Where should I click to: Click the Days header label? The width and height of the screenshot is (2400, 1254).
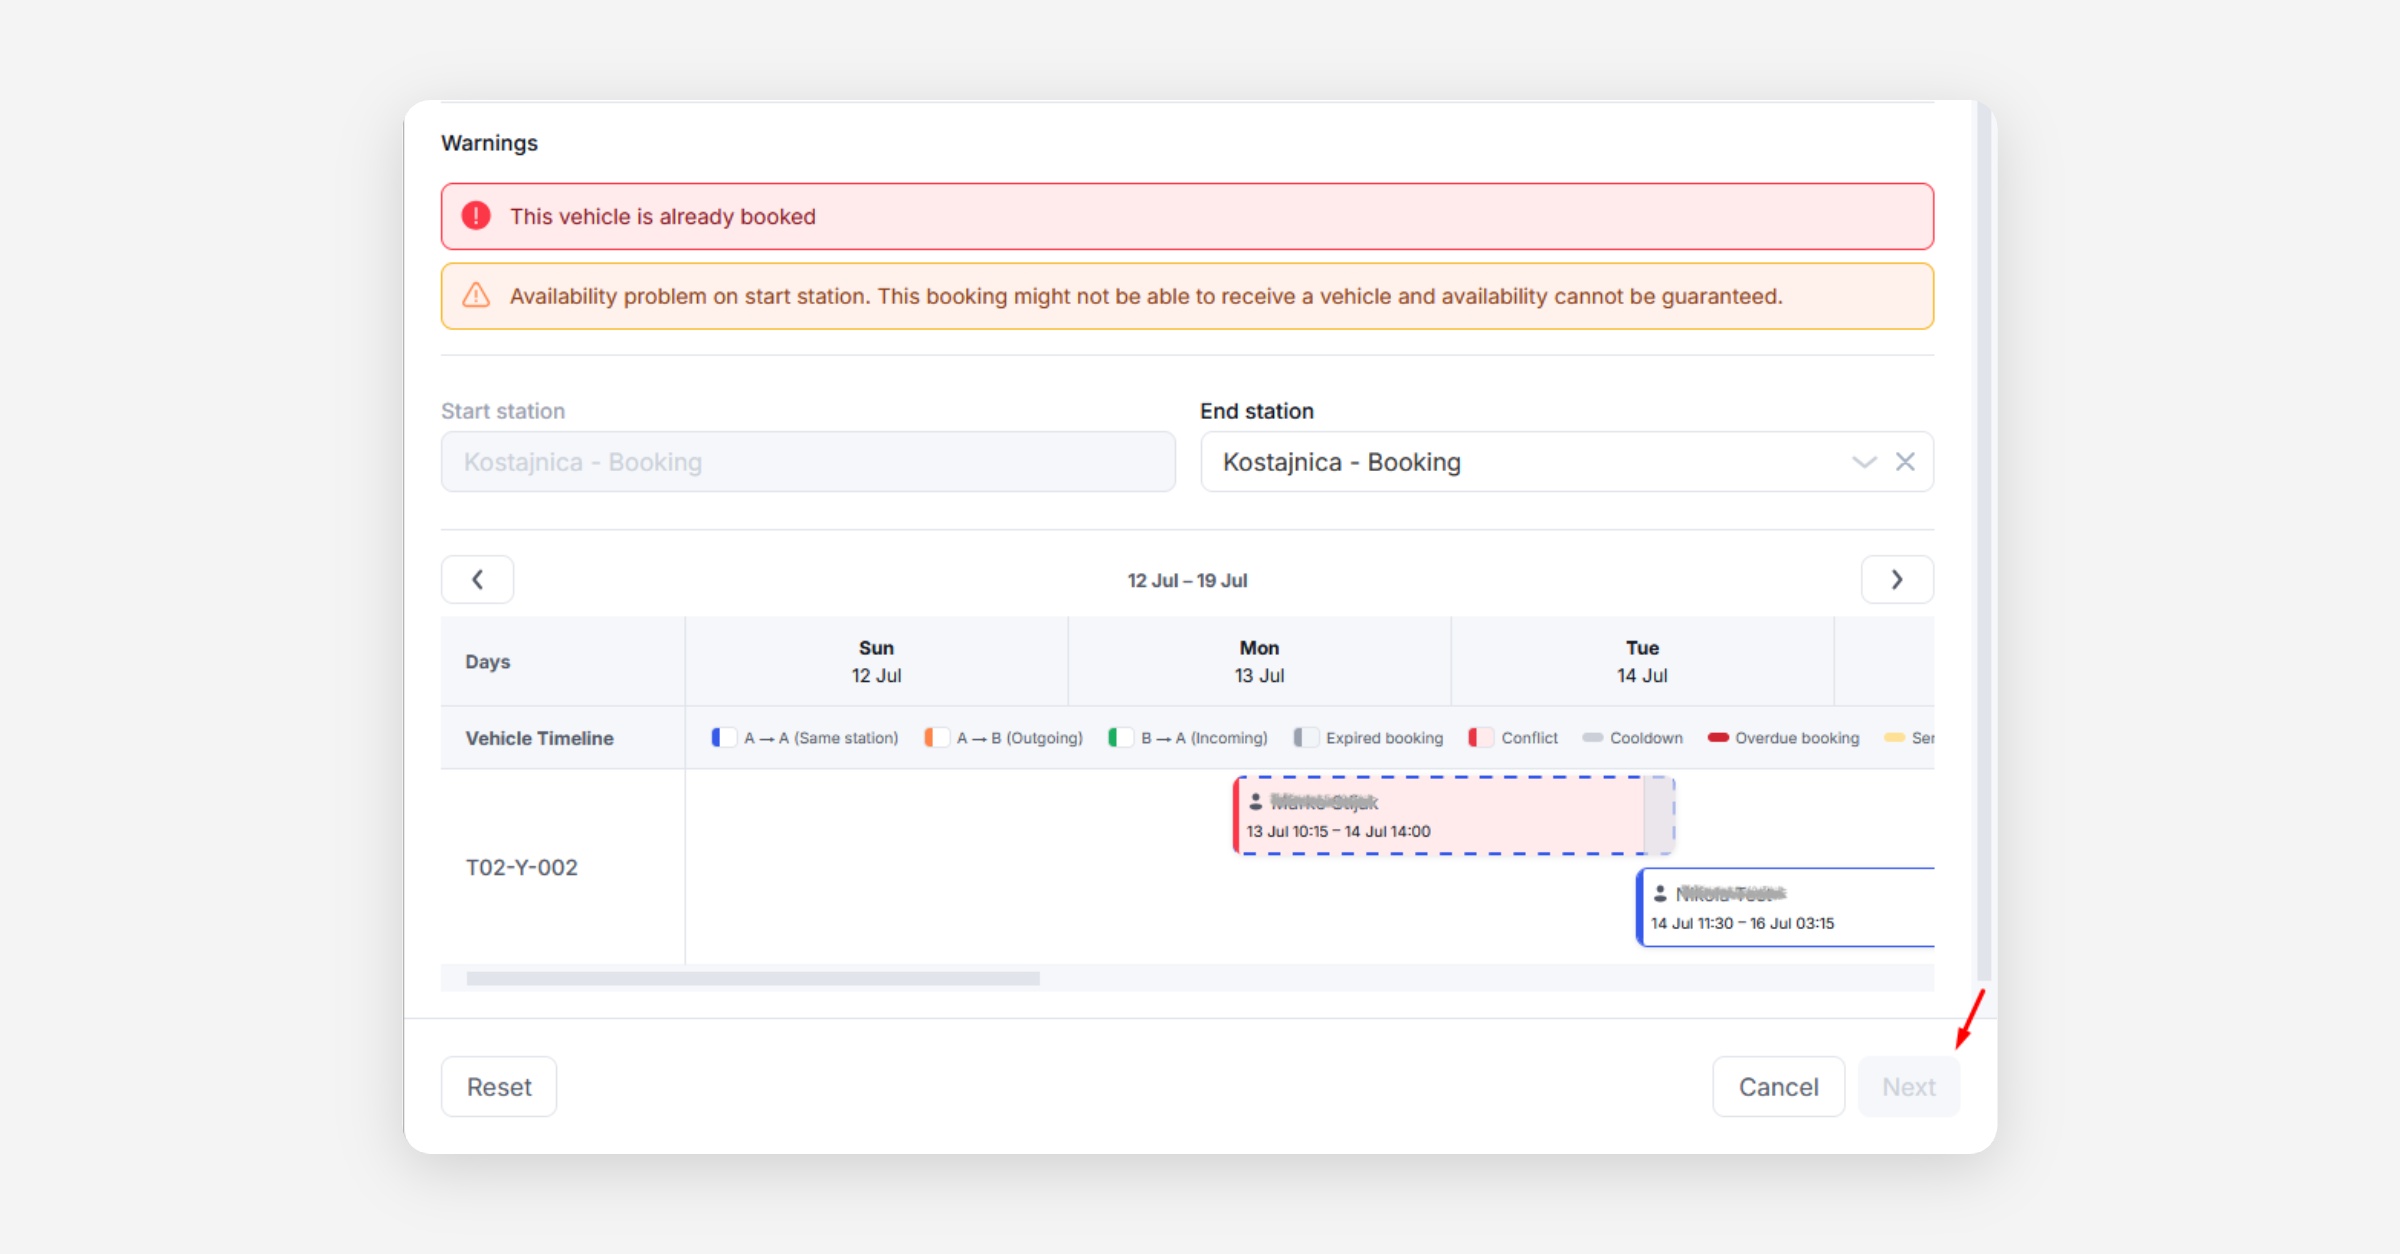[487, 662]
